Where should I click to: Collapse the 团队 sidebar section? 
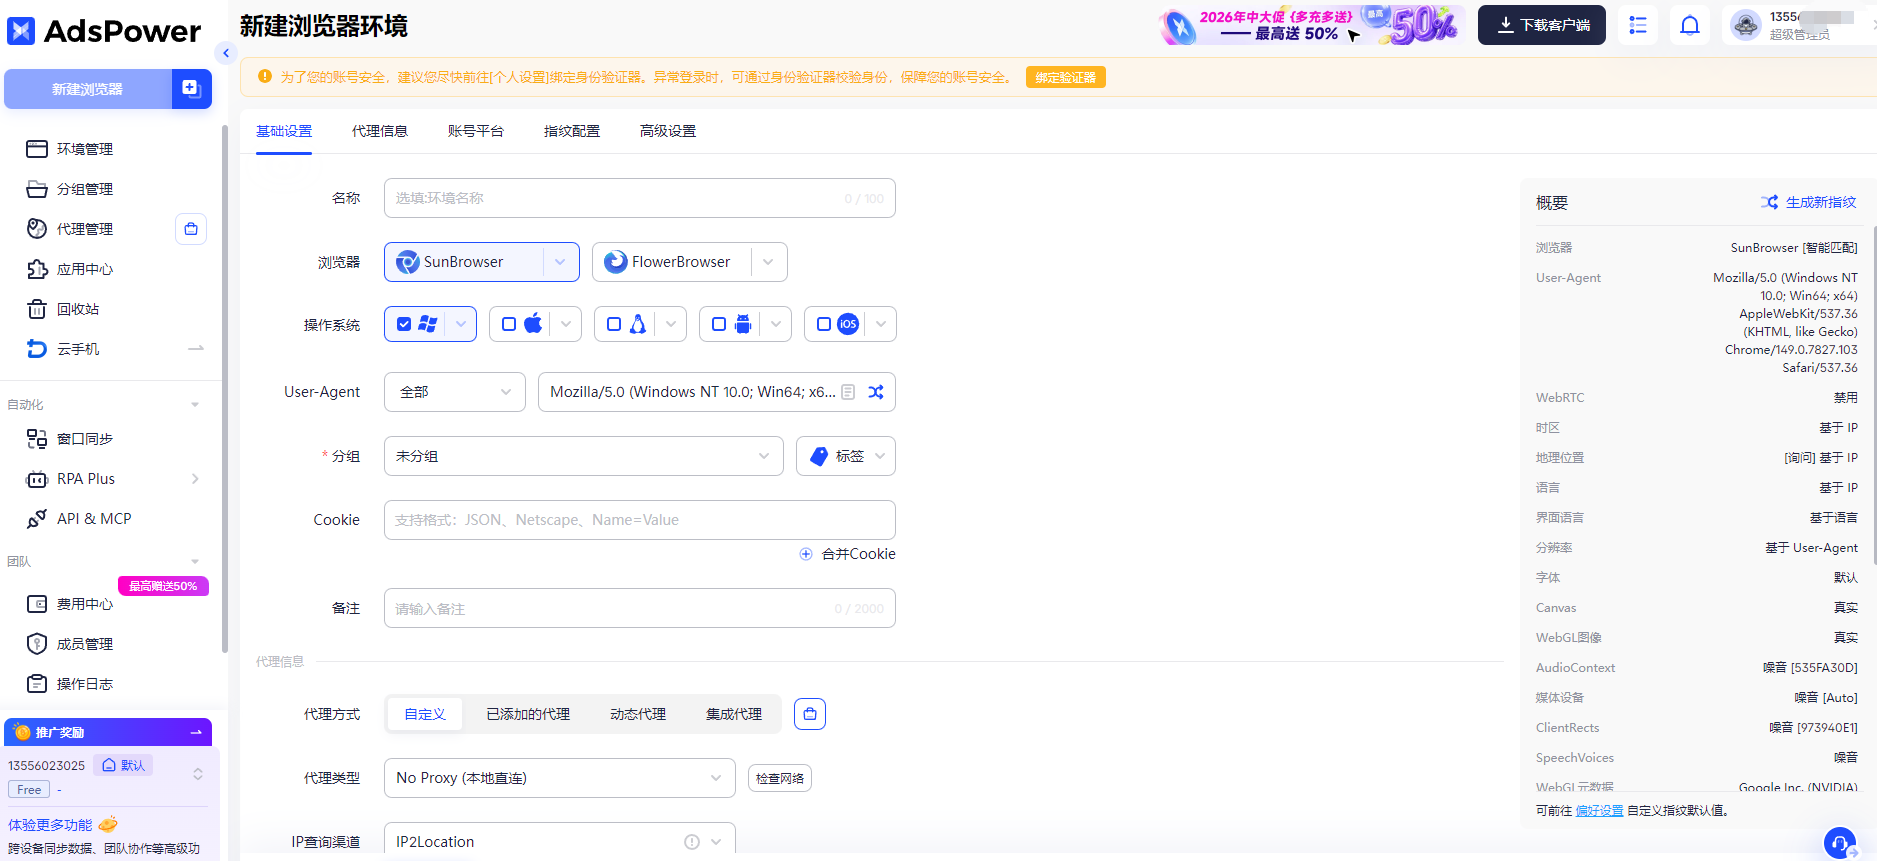[195, 562]
